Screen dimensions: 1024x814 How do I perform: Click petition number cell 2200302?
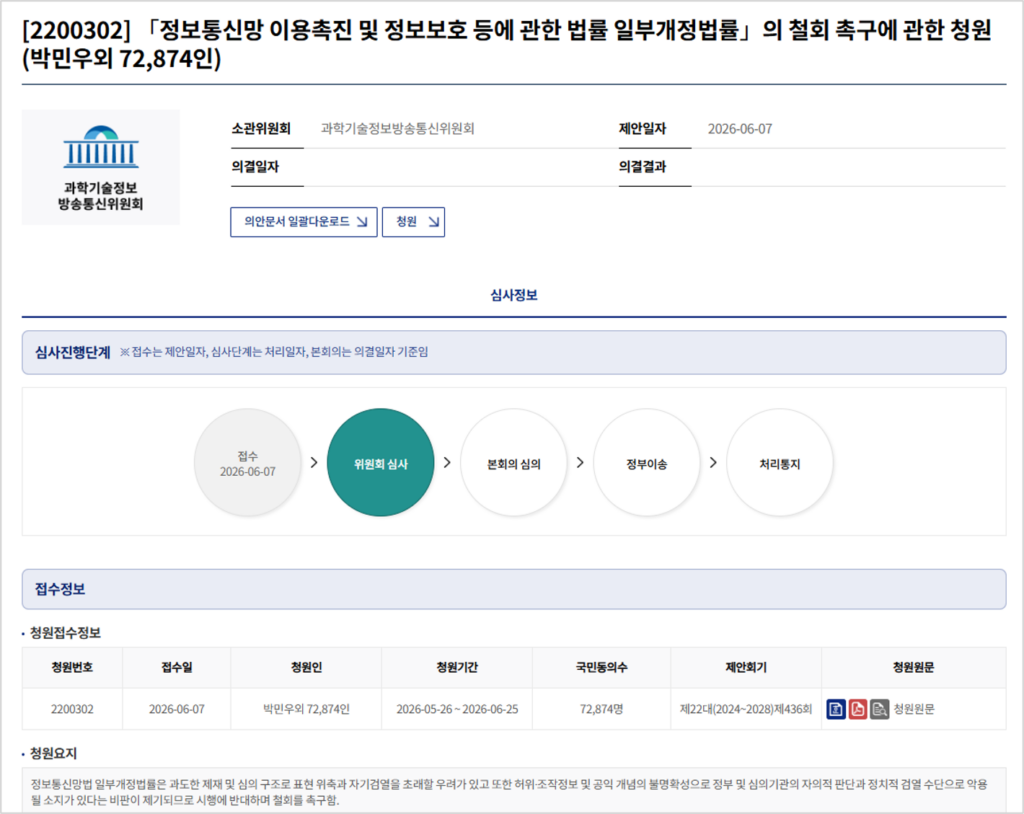(x=72, y=709)
